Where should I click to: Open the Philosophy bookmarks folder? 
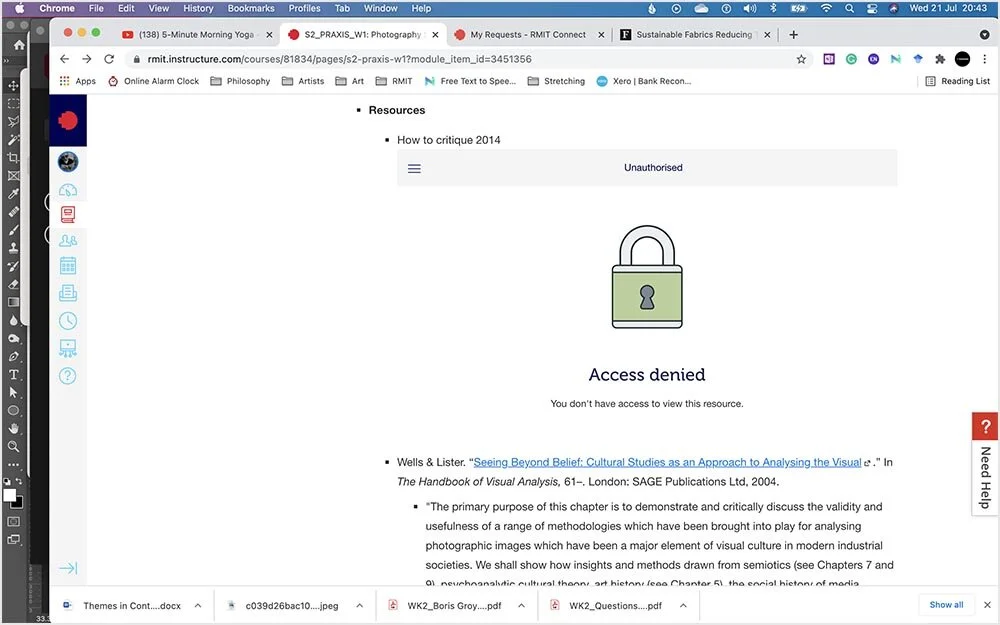(240, 81)
